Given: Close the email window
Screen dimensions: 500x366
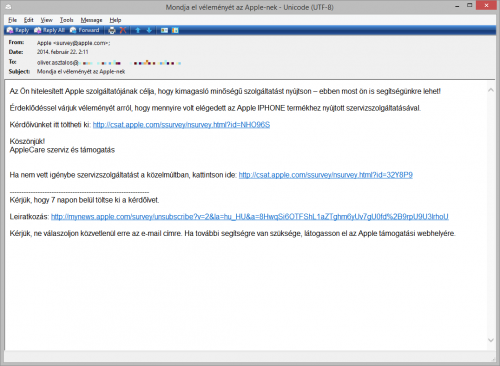Looking at the screenshot, I should pos(486,6).
